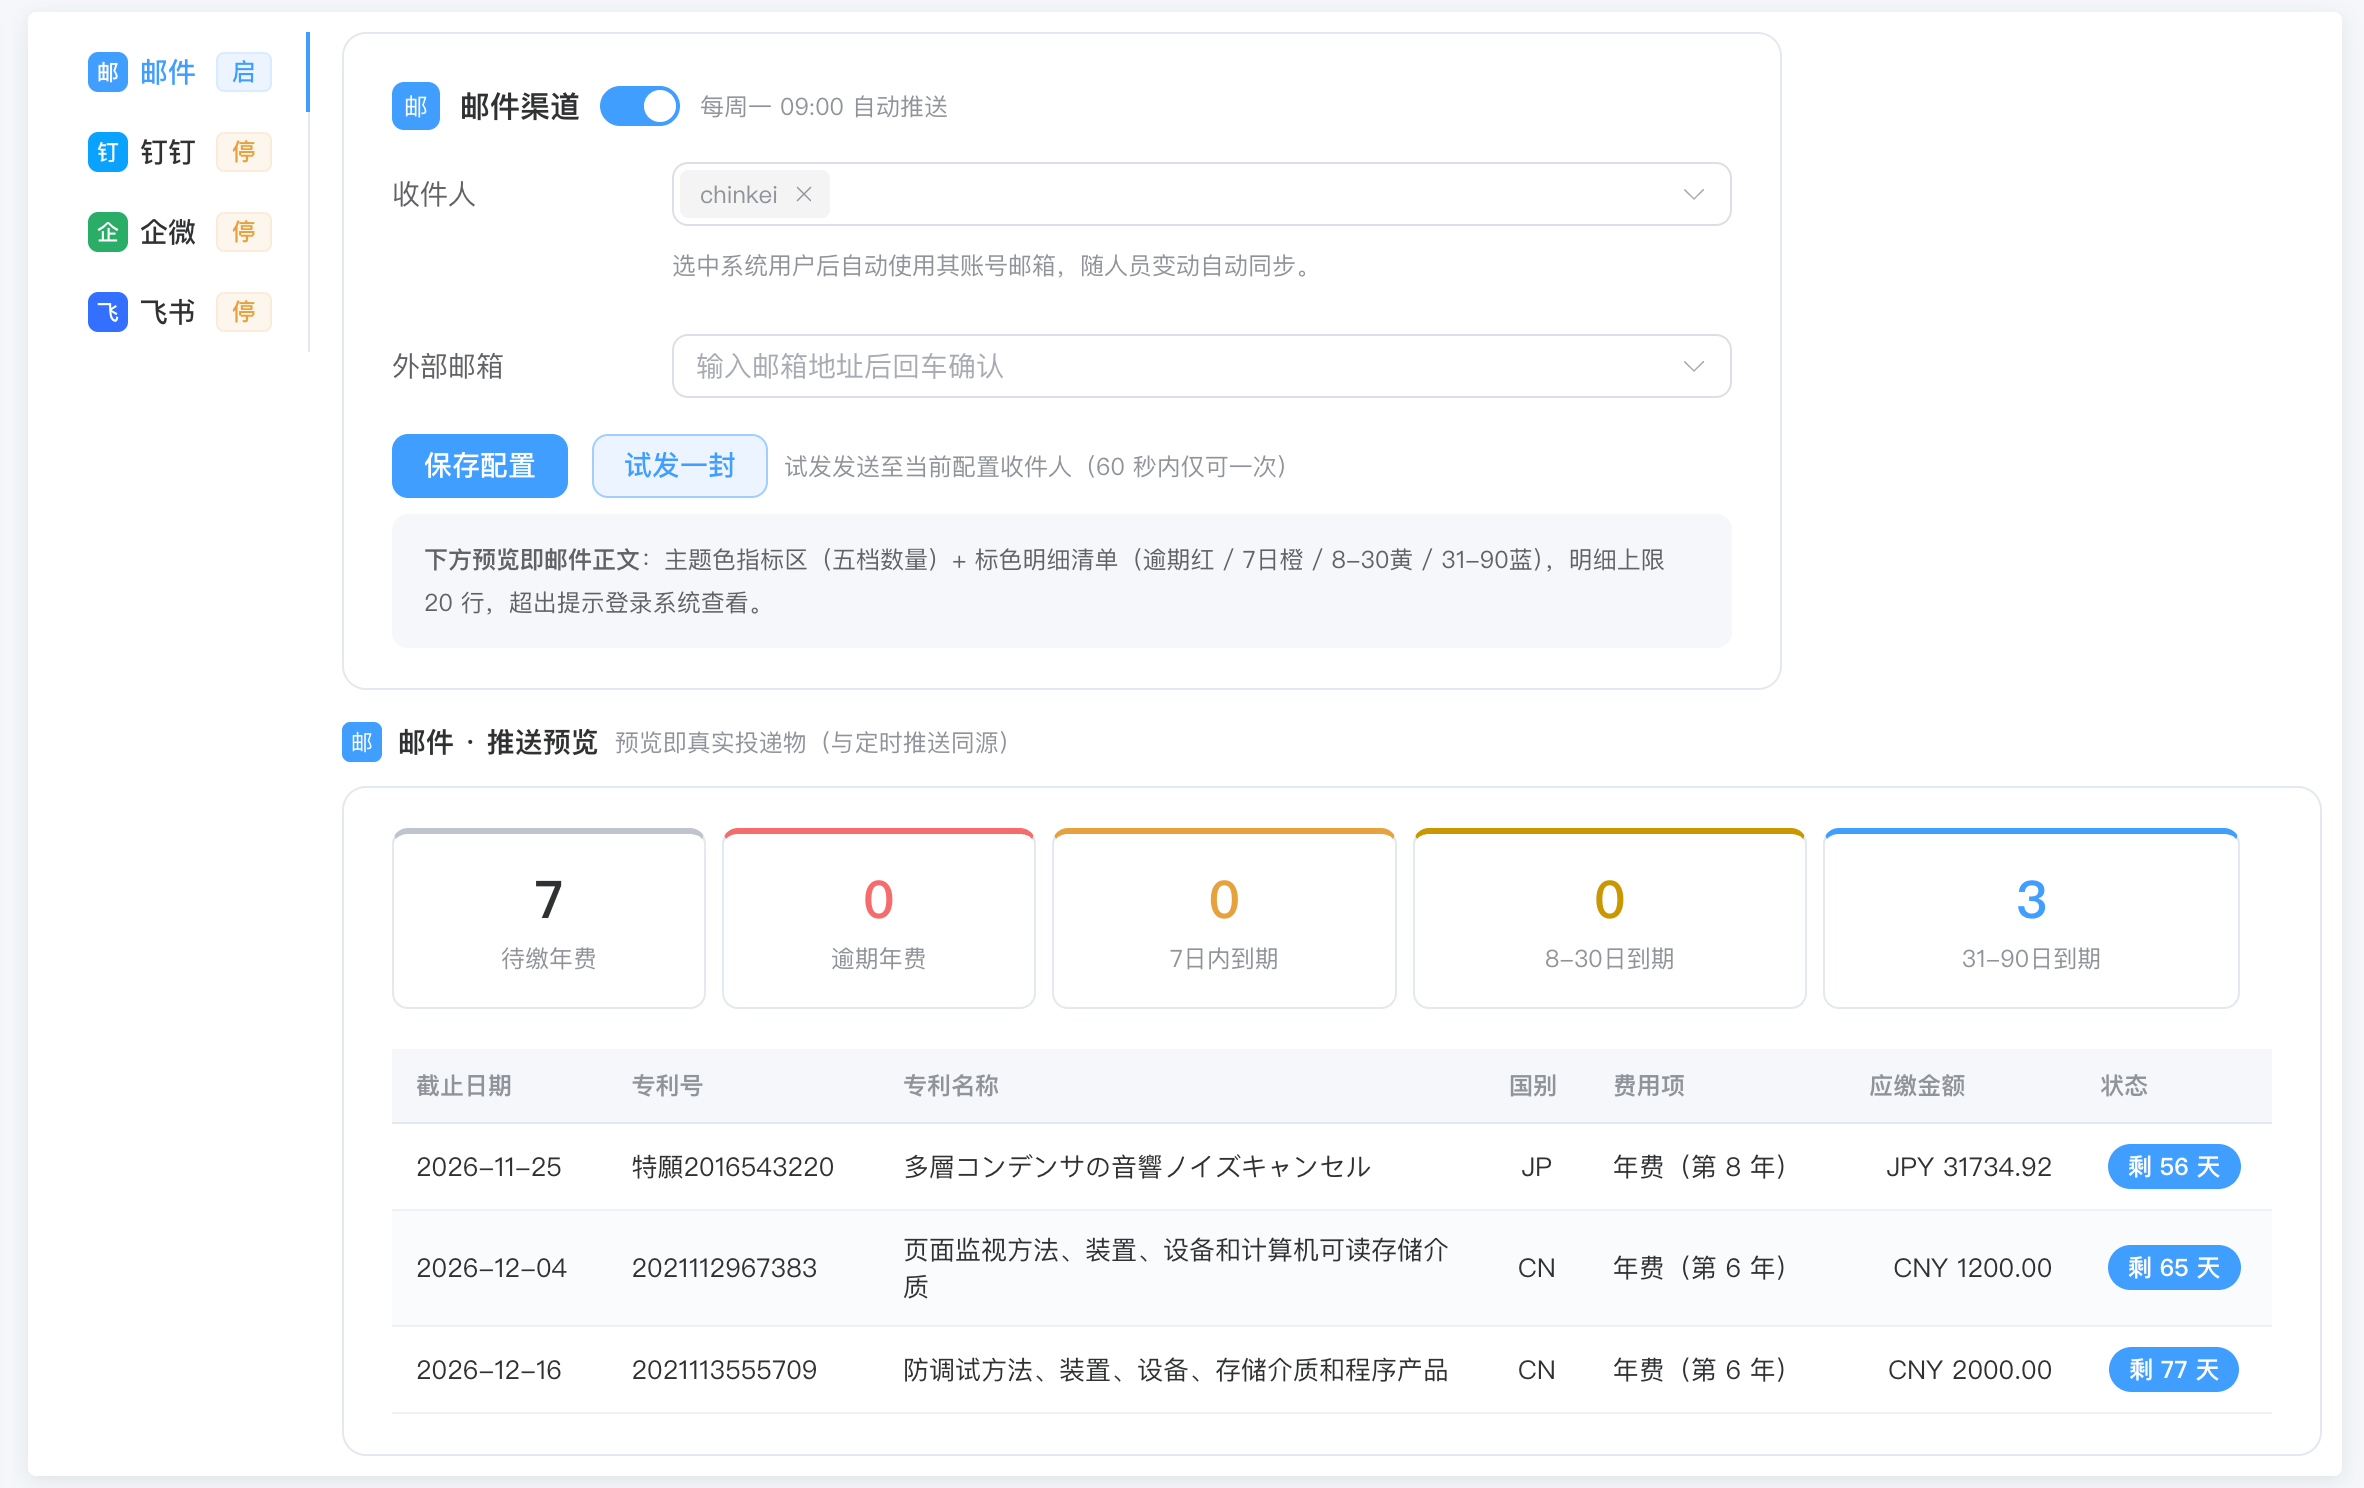Image resolution: width=2364 pixels, height=1488 pixels.
Task: Click the 预览即真实投递物 subtitle text
Action: click(812, 743)
